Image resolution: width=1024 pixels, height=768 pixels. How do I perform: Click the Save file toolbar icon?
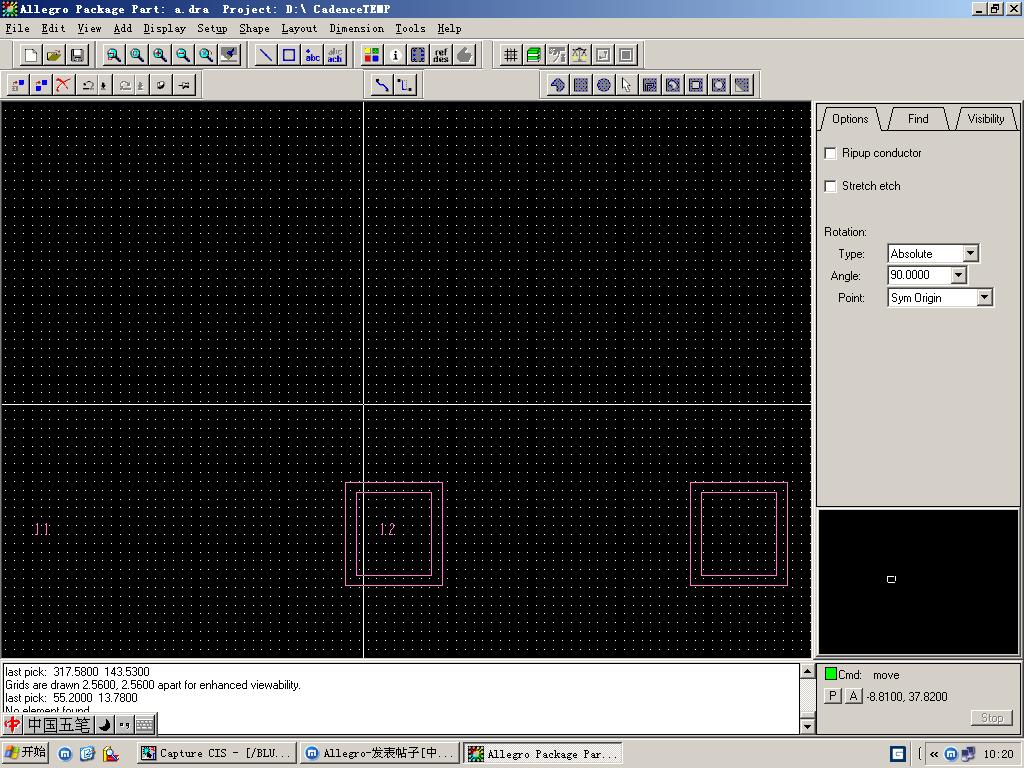(77, 55)
